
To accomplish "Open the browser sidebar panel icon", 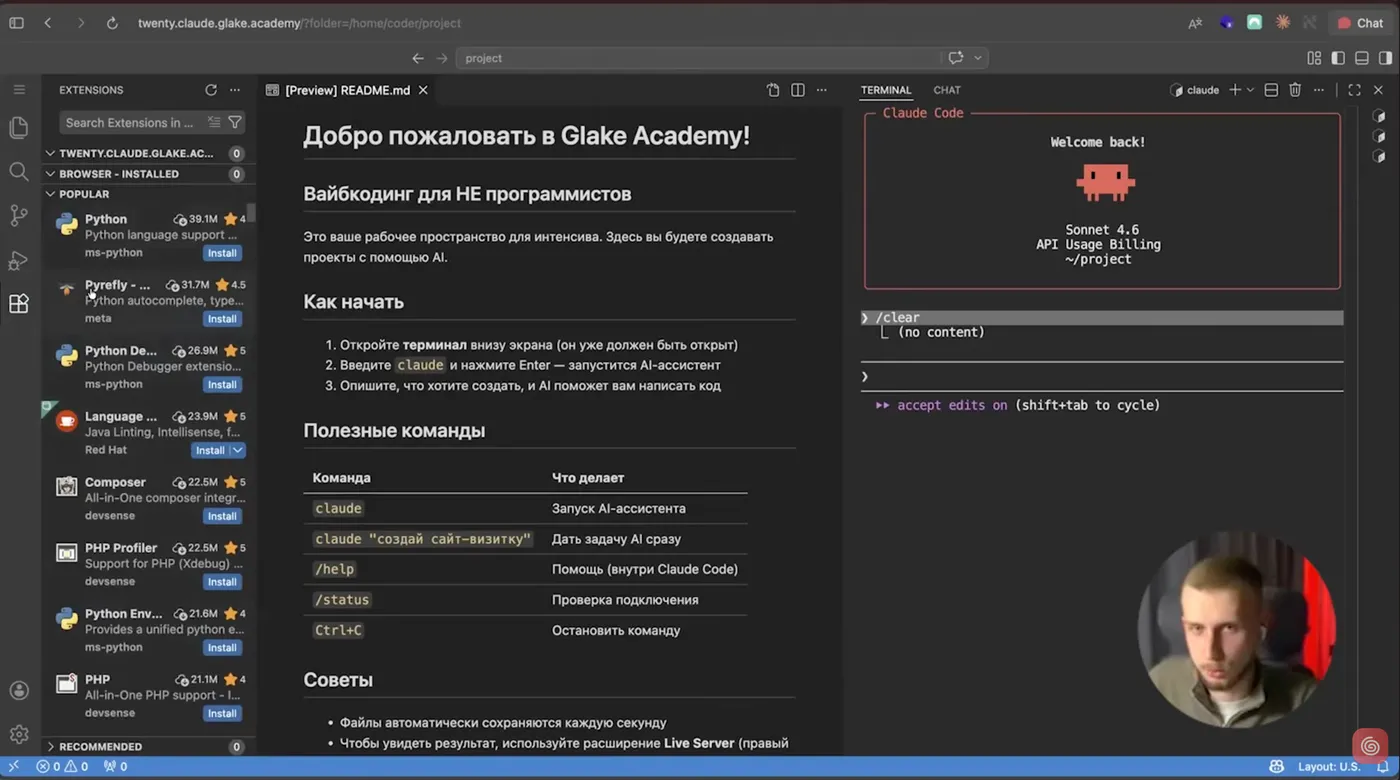I will (x=16, y=23).
